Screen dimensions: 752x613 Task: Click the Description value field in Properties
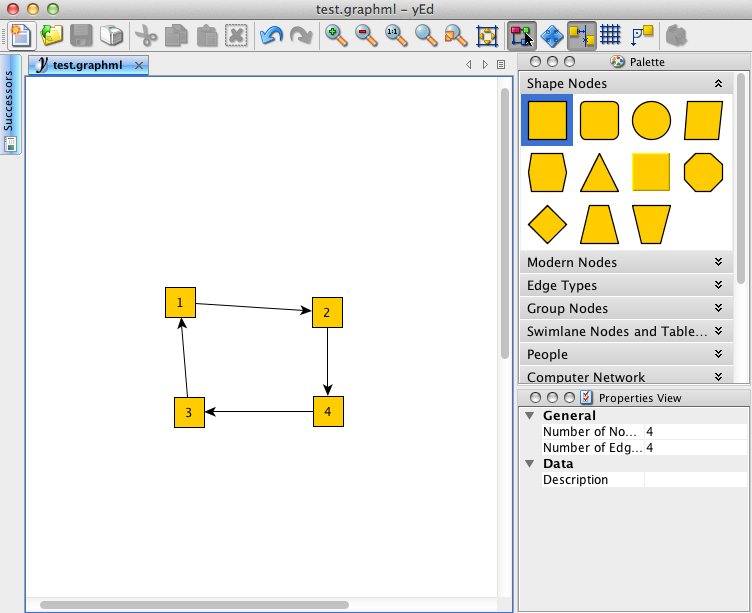(x=694, y=480)
